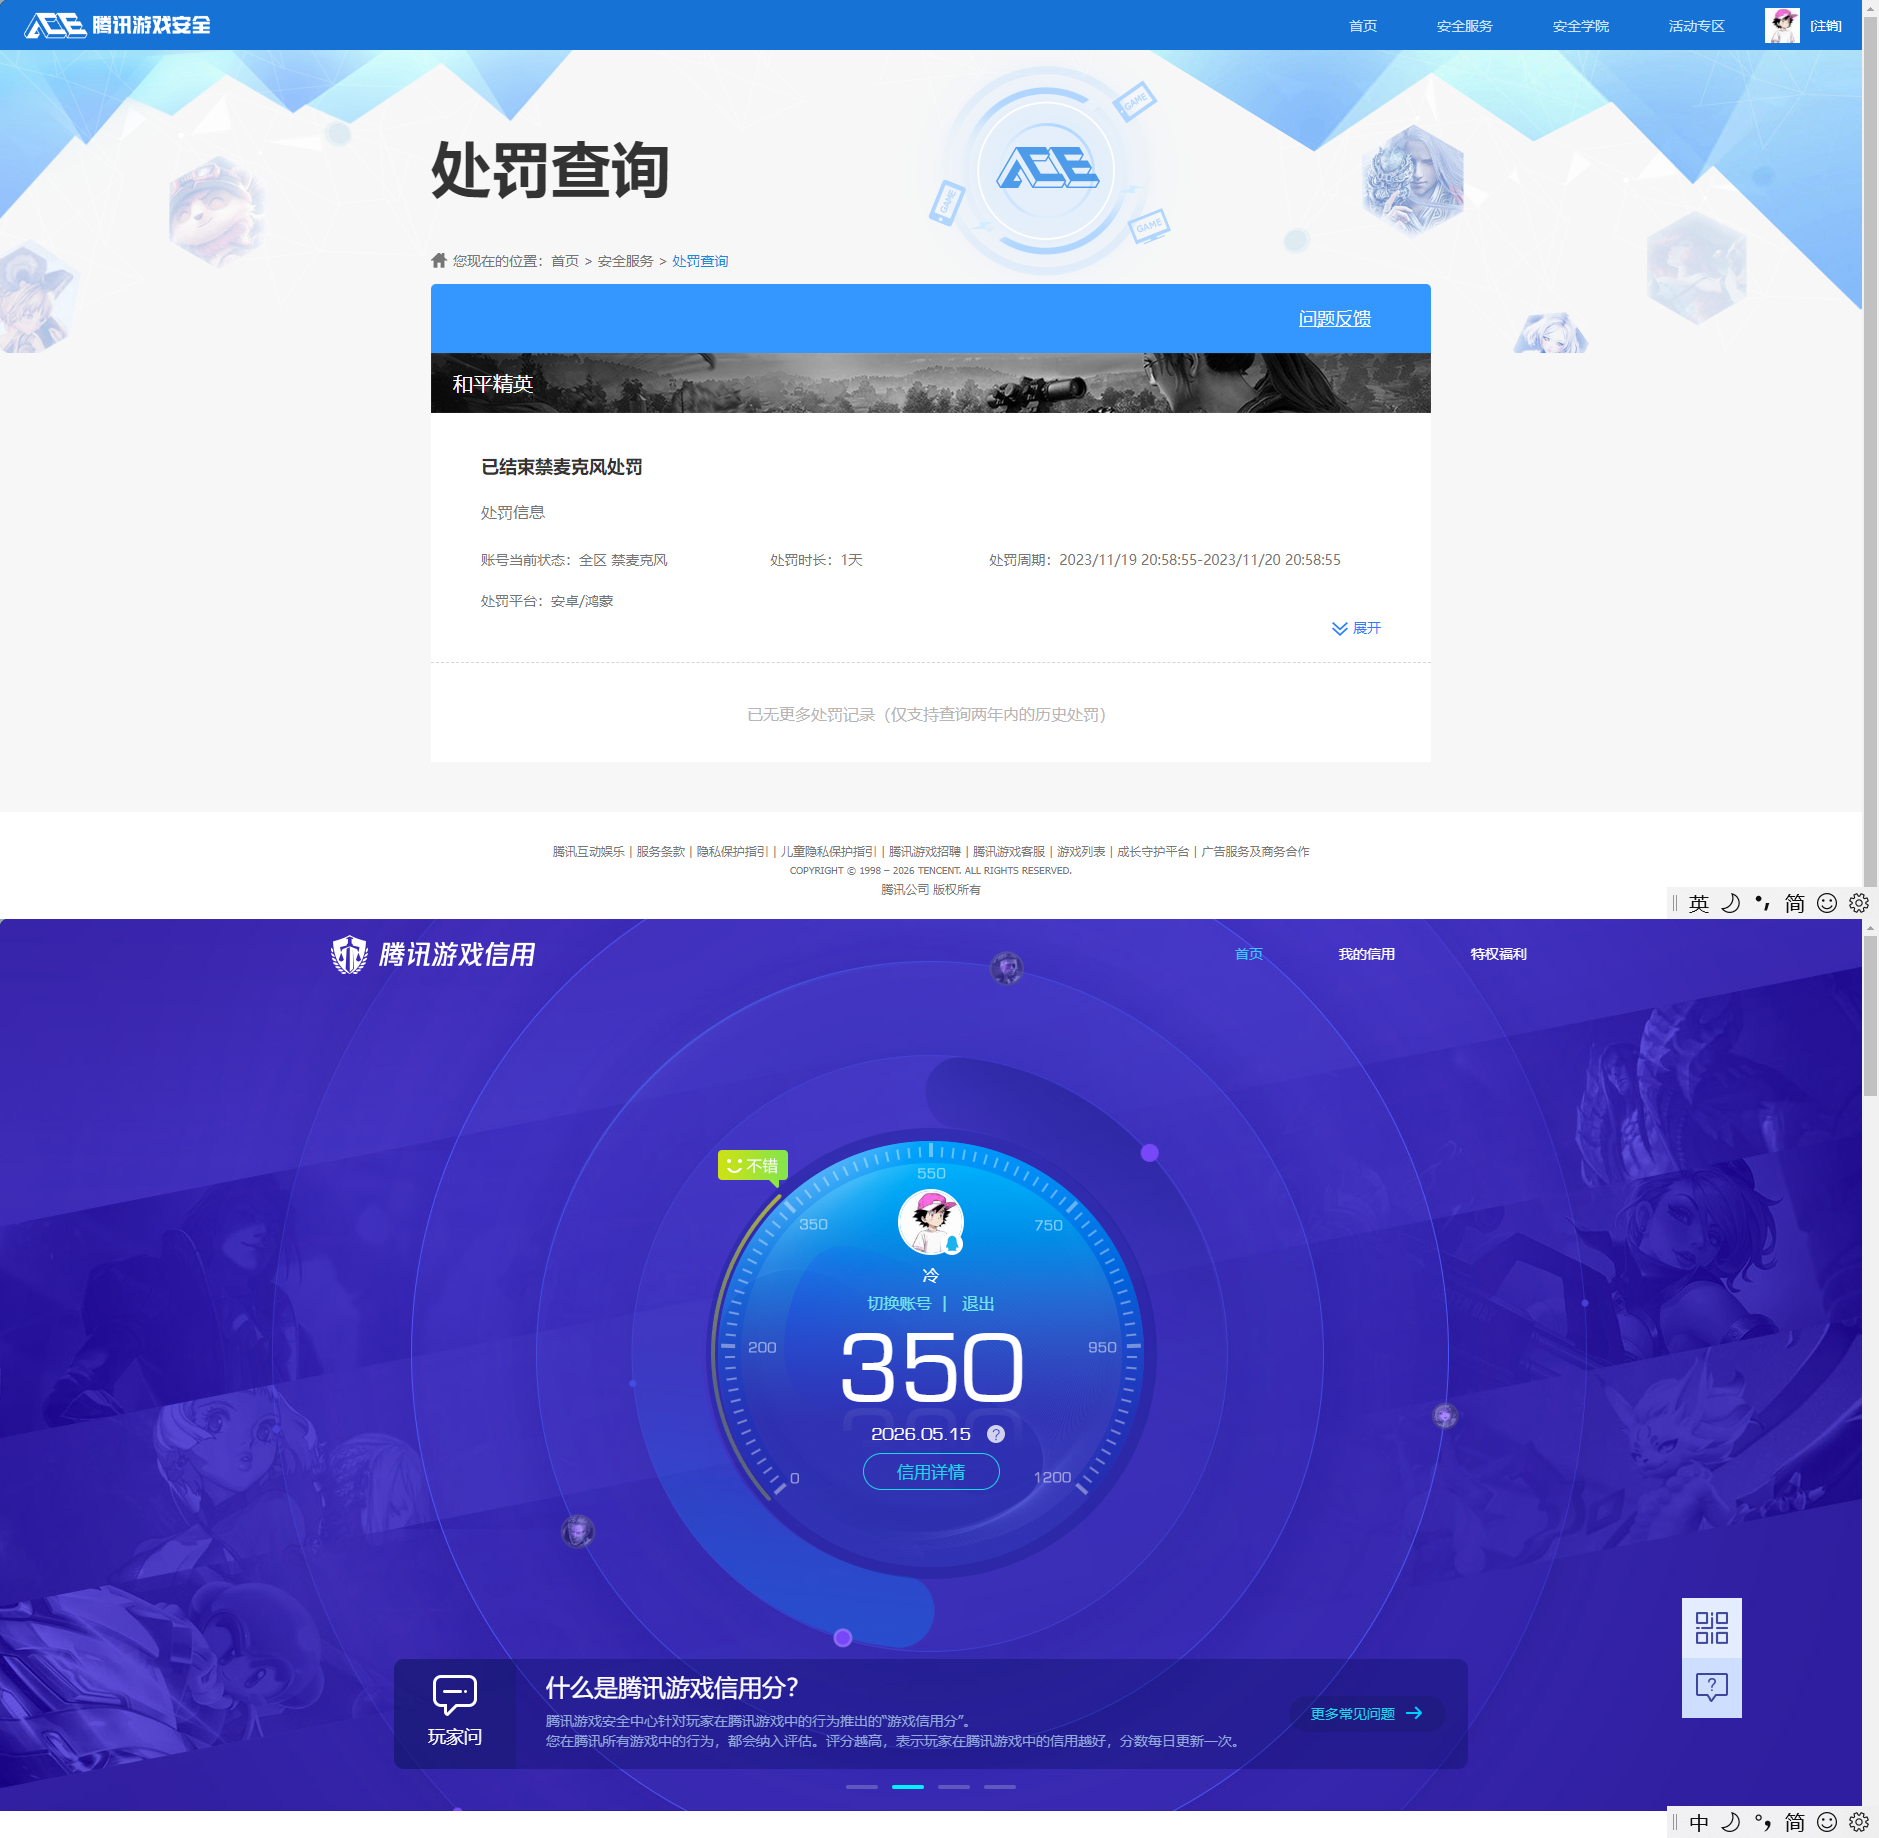1879x1838 pixels.
Task: Click the ACE Tencent Game Security logo
Action: pos(117,25)
